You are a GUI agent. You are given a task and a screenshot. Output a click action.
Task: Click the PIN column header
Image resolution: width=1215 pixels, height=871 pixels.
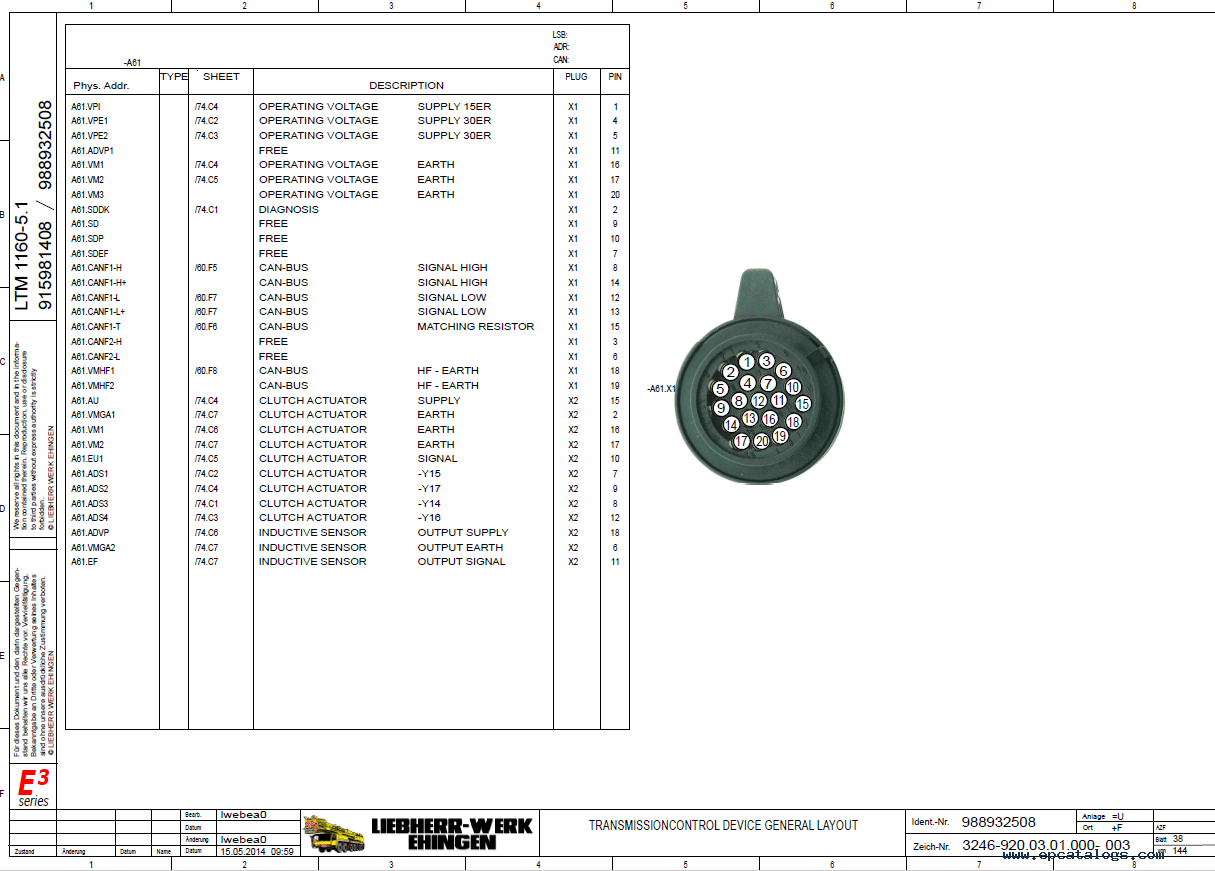click(x=615, y=77)
